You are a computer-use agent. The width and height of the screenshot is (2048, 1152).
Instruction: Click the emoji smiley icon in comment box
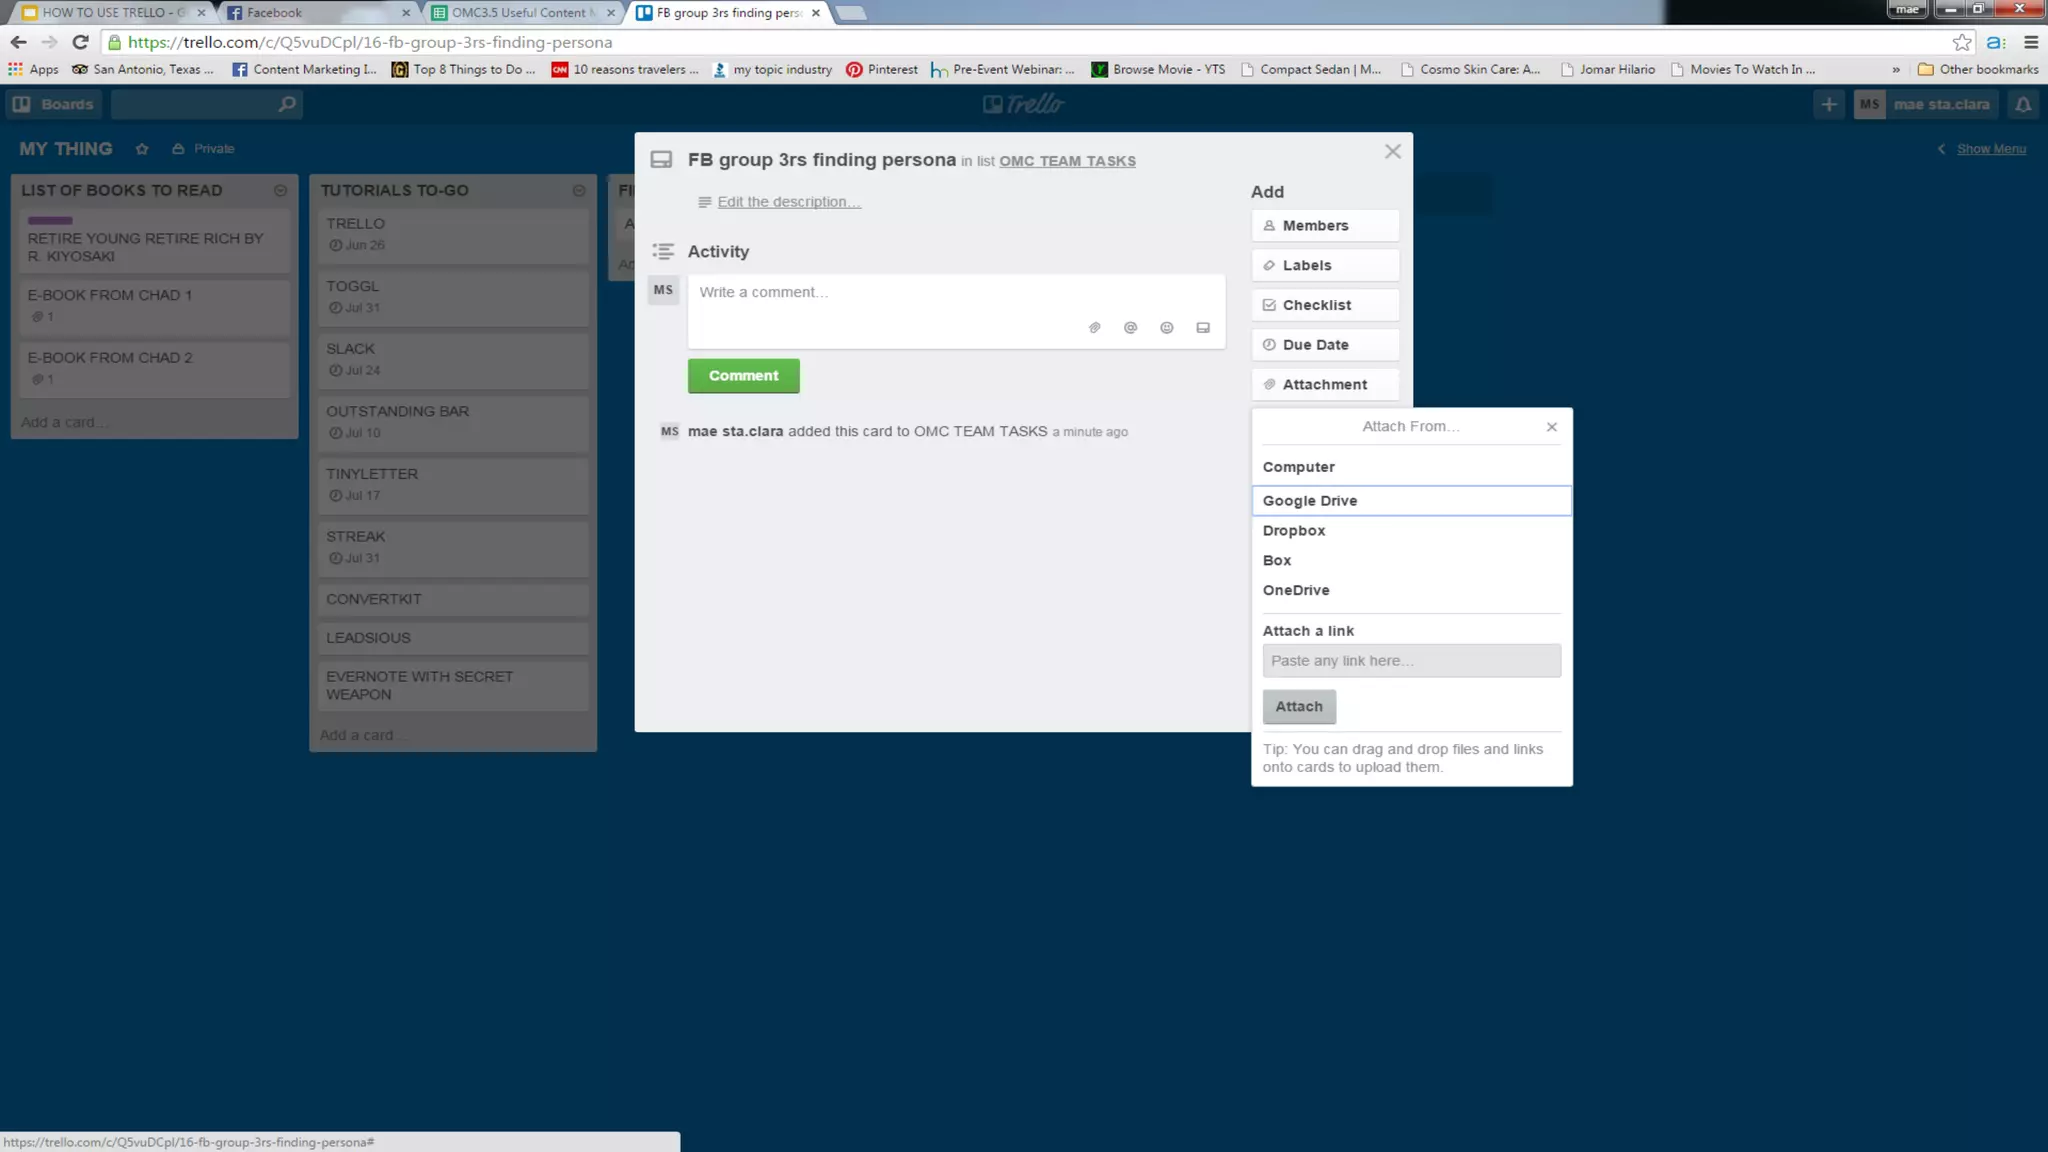pos(1166,328)
